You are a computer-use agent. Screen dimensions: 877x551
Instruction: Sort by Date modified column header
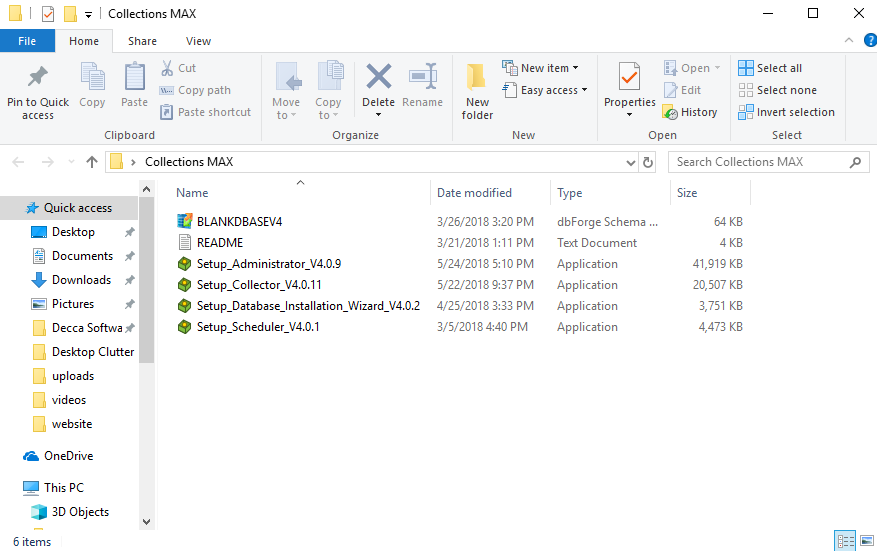click(x=474, y=193)
